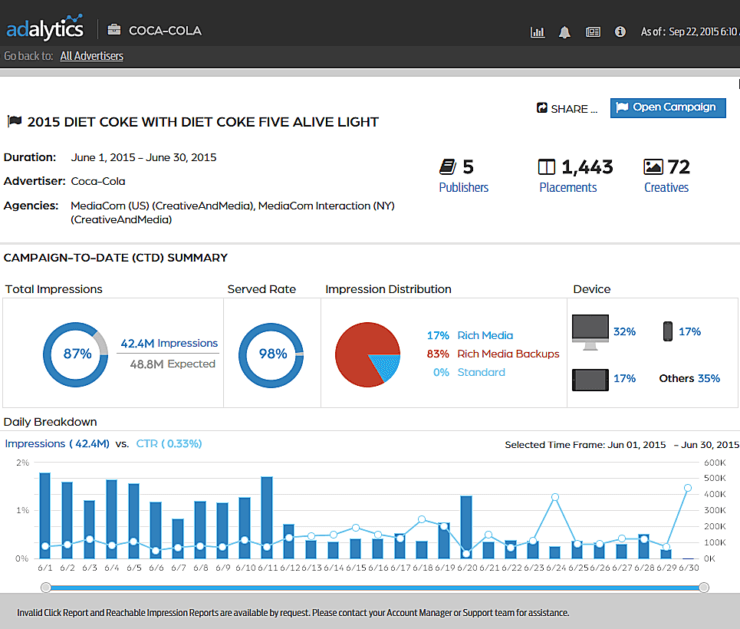
Task: Click the campaign title 2015 DIET COKE
Action: [x=203, y=122]
